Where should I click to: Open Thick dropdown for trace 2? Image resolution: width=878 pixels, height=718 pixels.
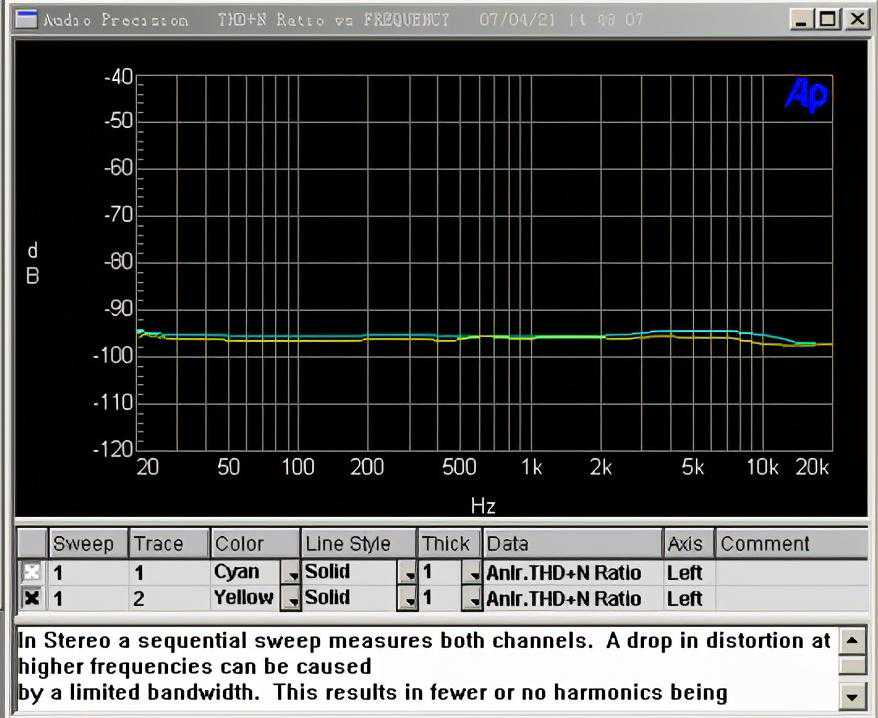(x=471, y=599)
